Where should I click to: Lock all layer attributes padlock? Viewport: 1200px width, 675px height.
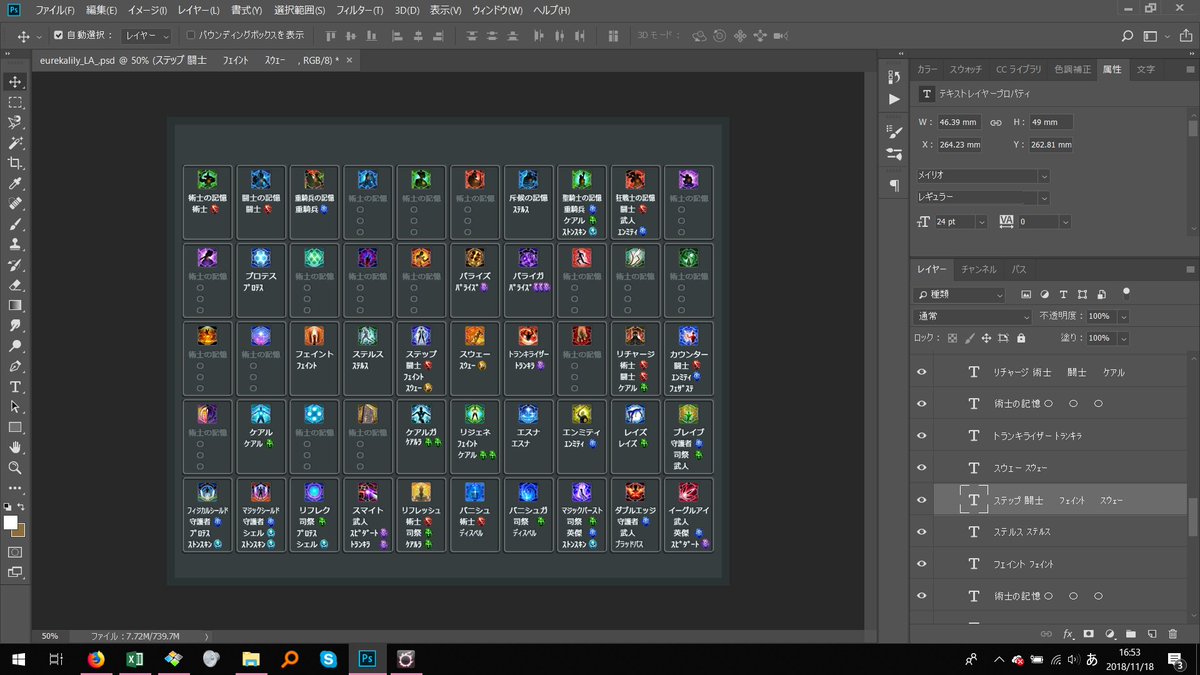tap(1020, 338)
